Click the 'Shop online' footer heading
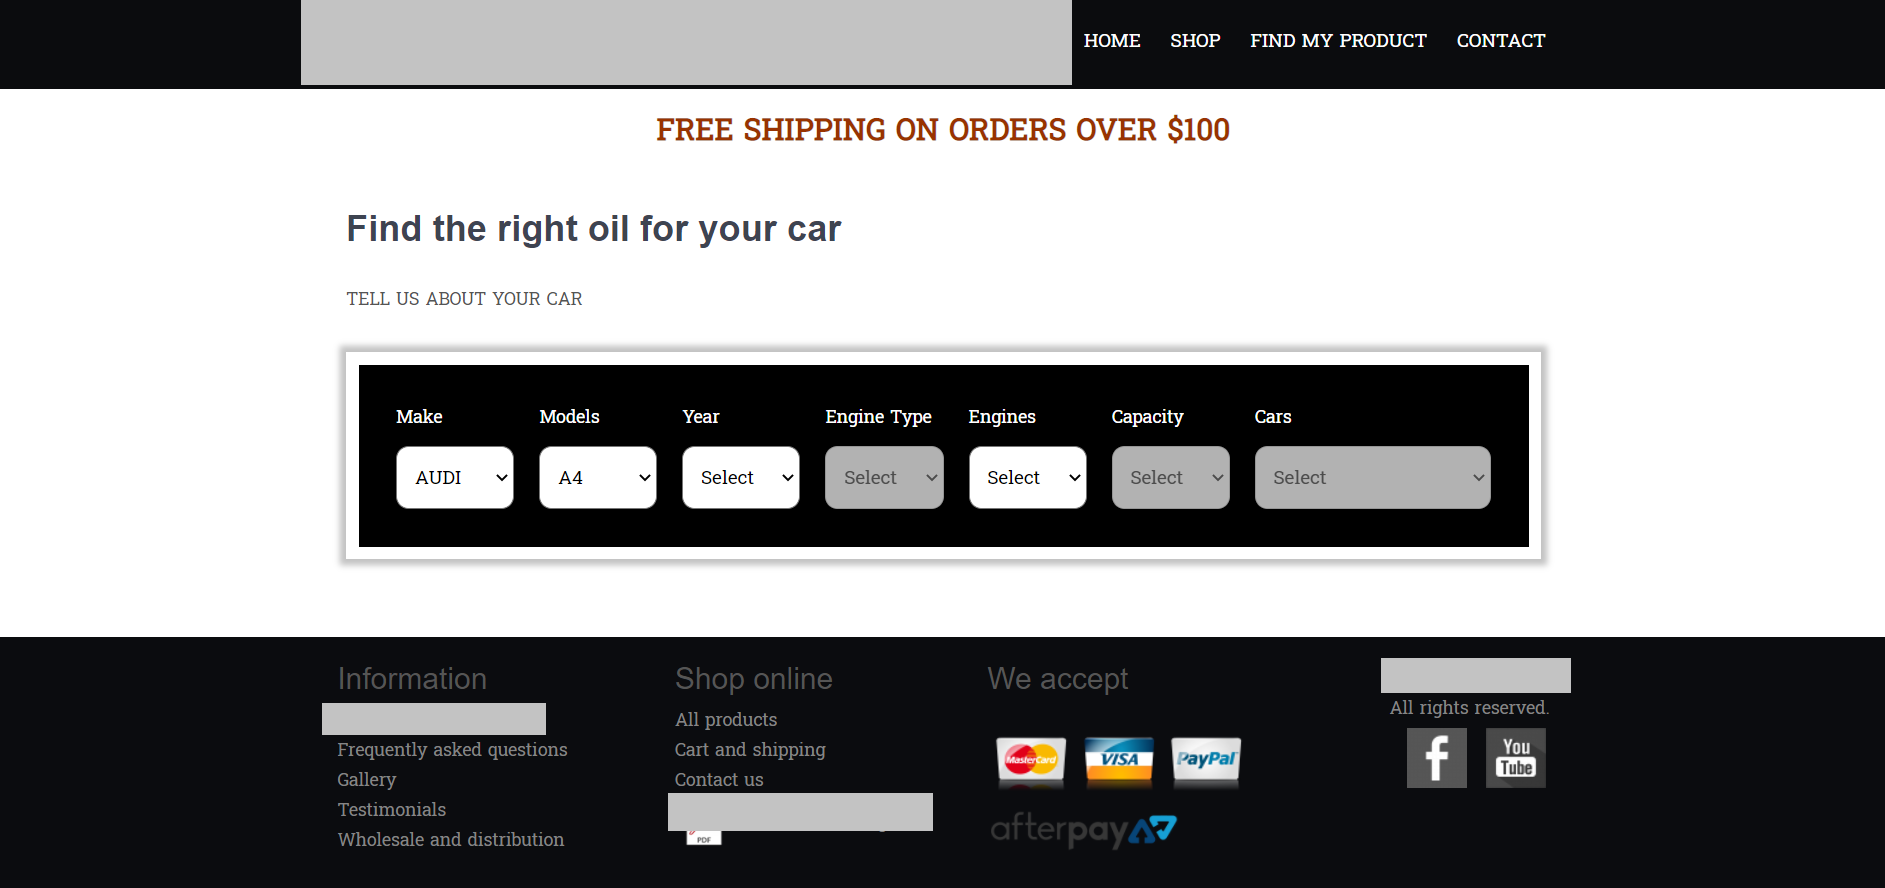 pyautogui.click(x=754, y=679)
